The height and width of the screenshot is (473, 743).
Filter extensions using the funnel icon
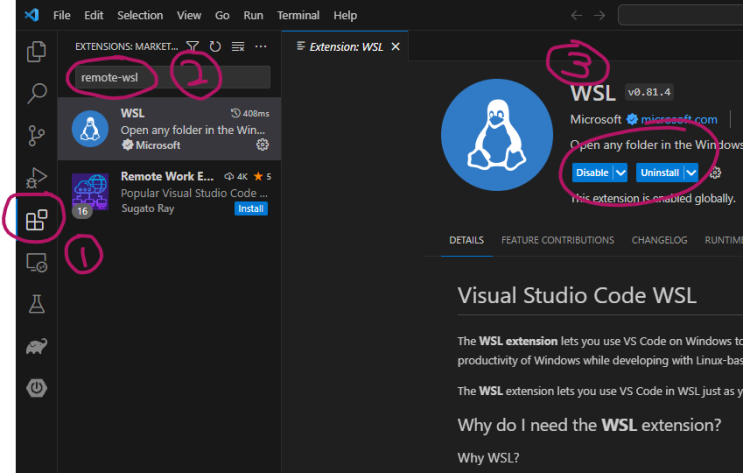coord(192,46)
